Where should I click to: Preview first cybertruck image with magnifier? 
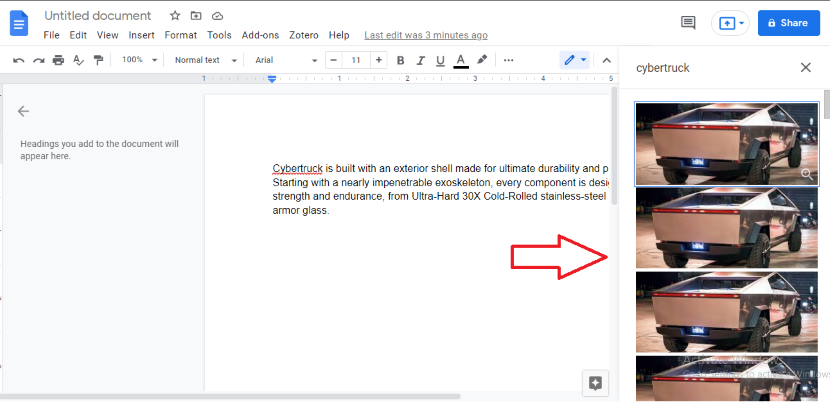pyautogui.click(x=807, y=174)
